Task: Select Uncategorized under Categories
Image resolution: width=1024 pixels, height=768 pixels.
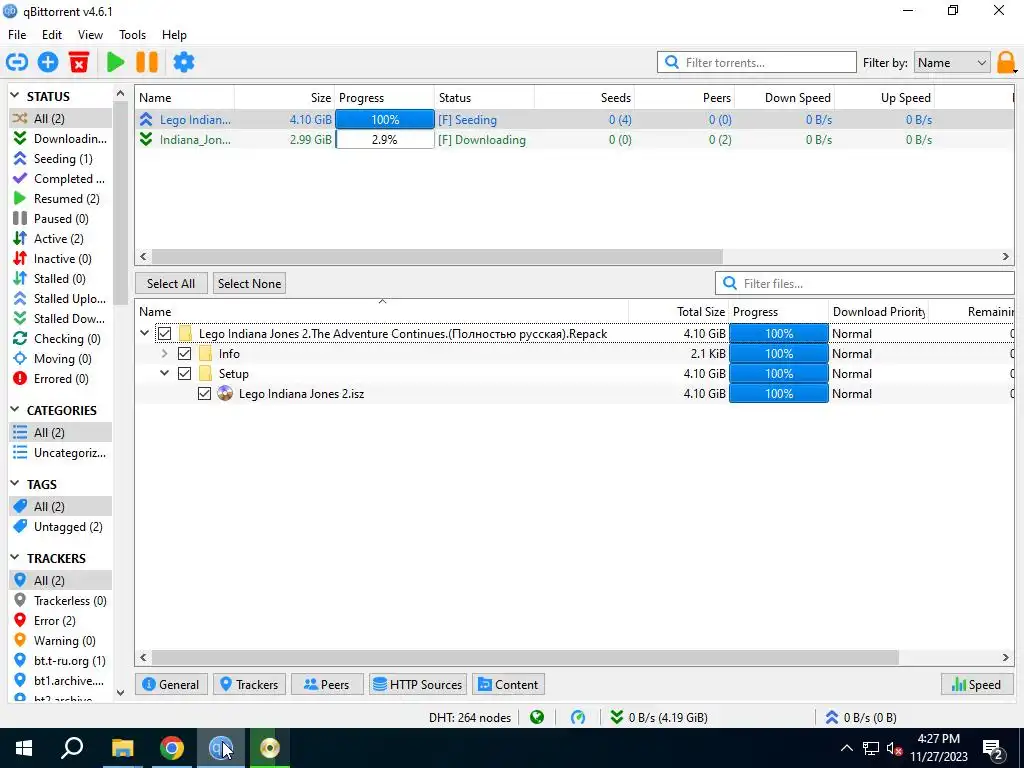Action: pos(60,453)
